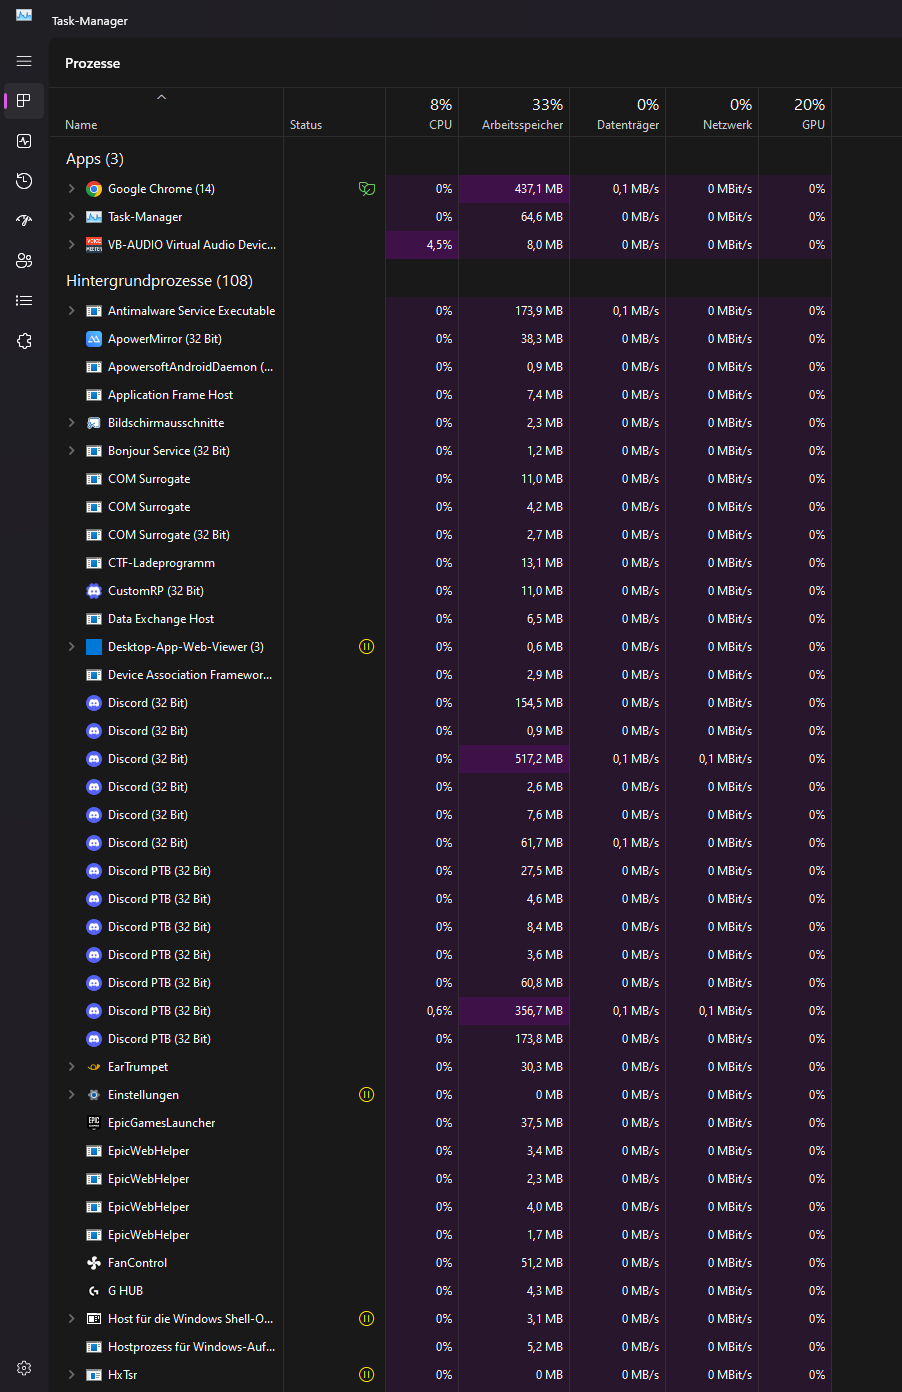This screenshot has width=902, height=1392.
Task: Open the Services section in the sidebar
Action: pyautogui.click(x=24, y=340)
